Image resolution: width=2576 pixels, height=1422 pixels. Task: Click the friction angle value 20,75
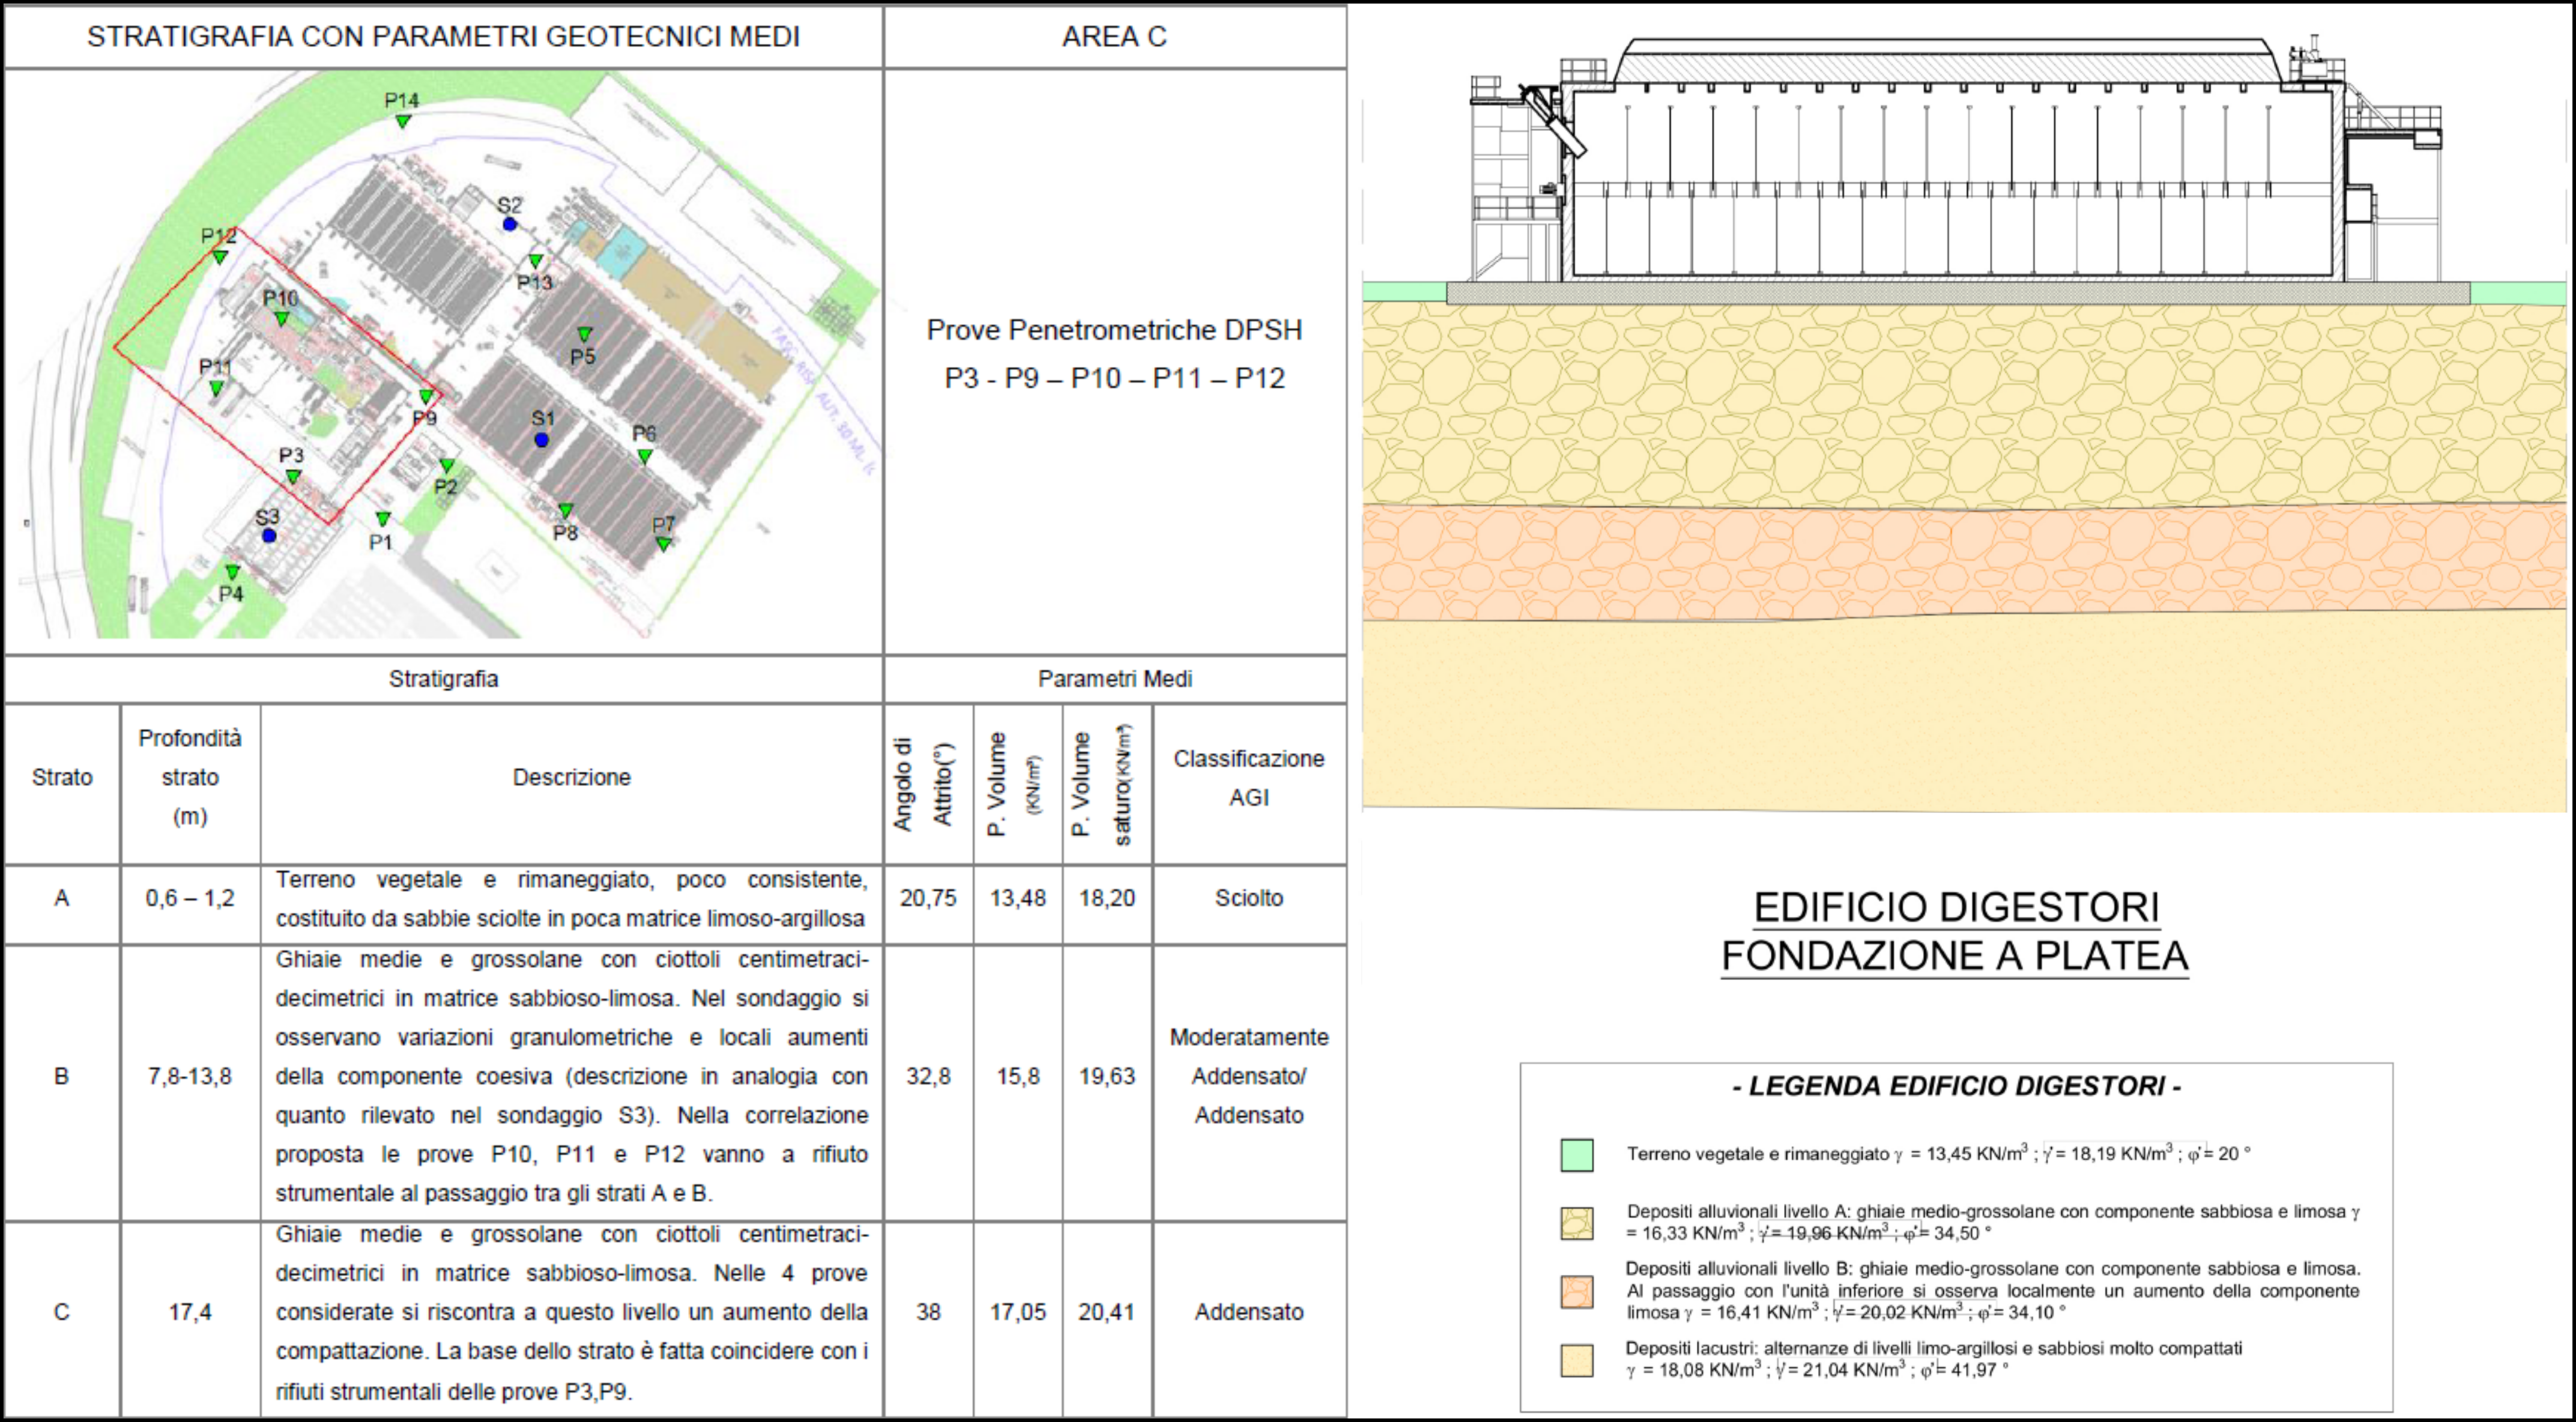click(928, 898)
